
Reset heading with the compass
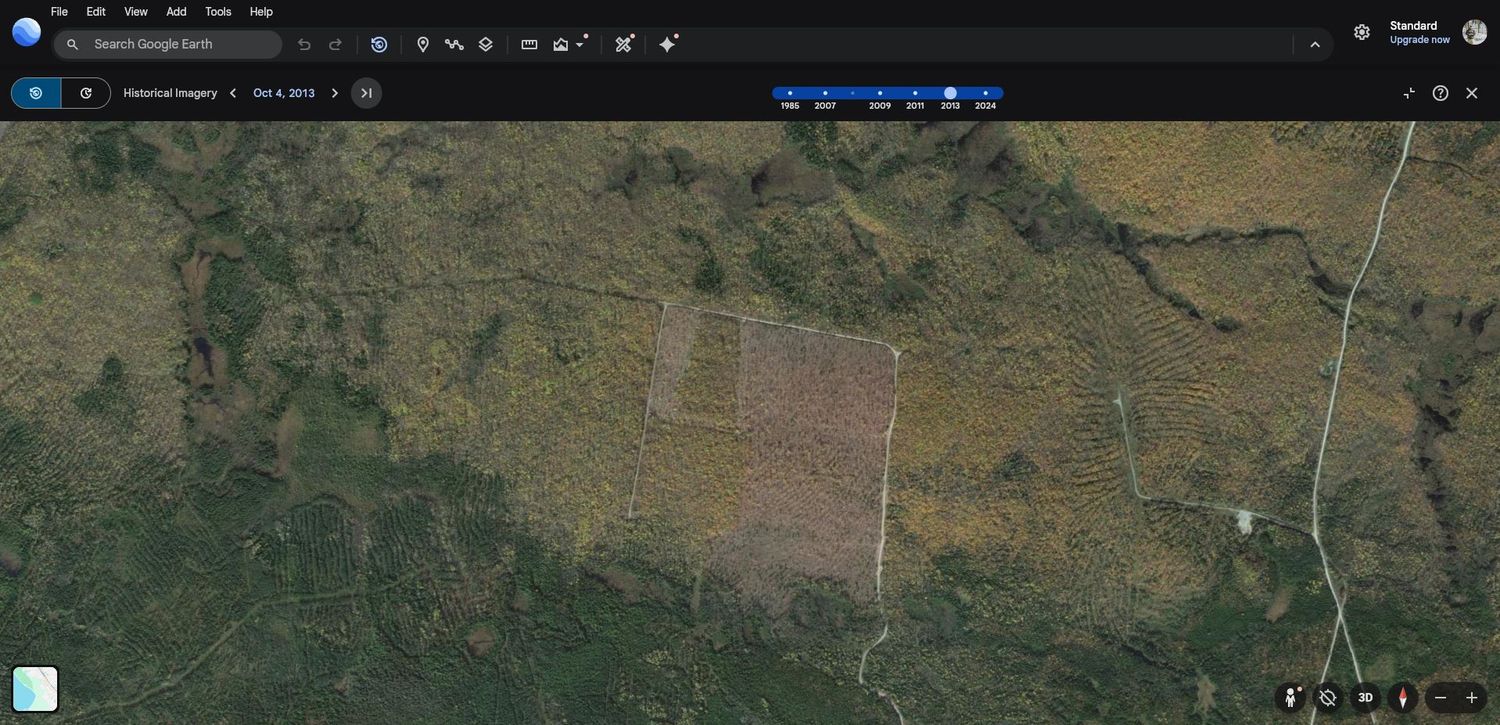1403,697
